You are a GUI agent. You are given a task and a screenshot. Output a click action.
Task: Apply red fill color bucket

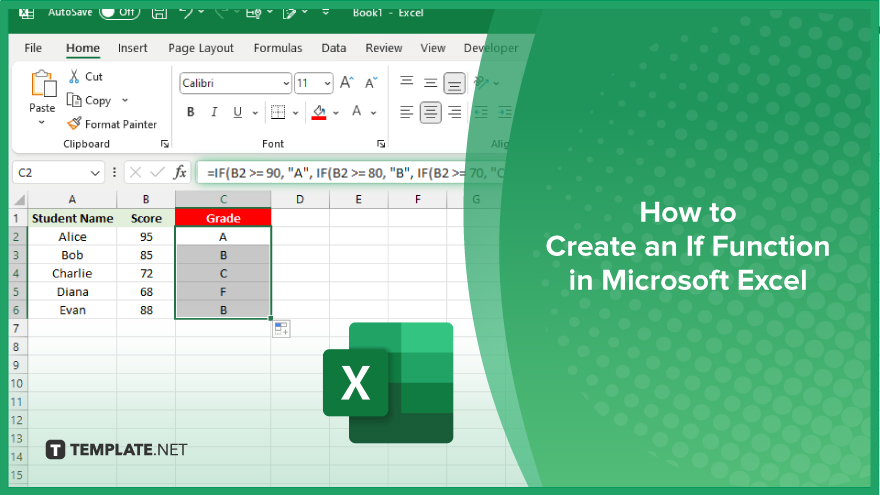[x=319, y=112]
